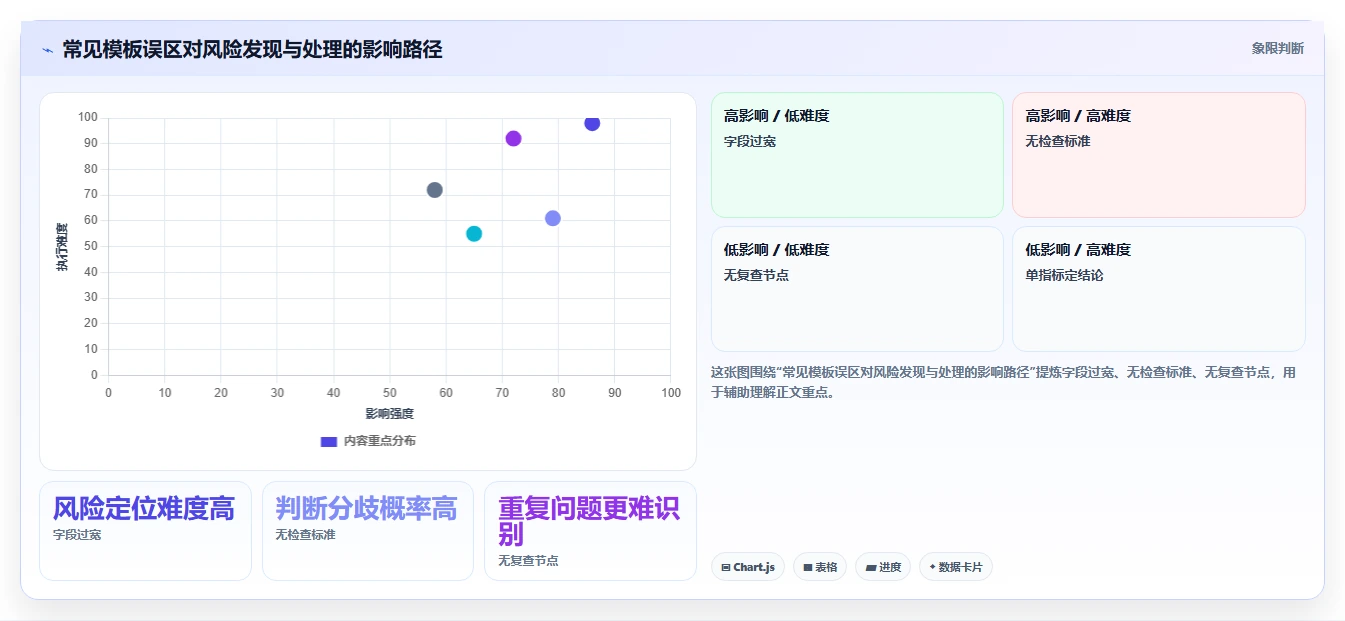The height and width of the screenshot is (621, 1345).
Task: Click the 风险定位难度高 data card
Action: [145, 531]
